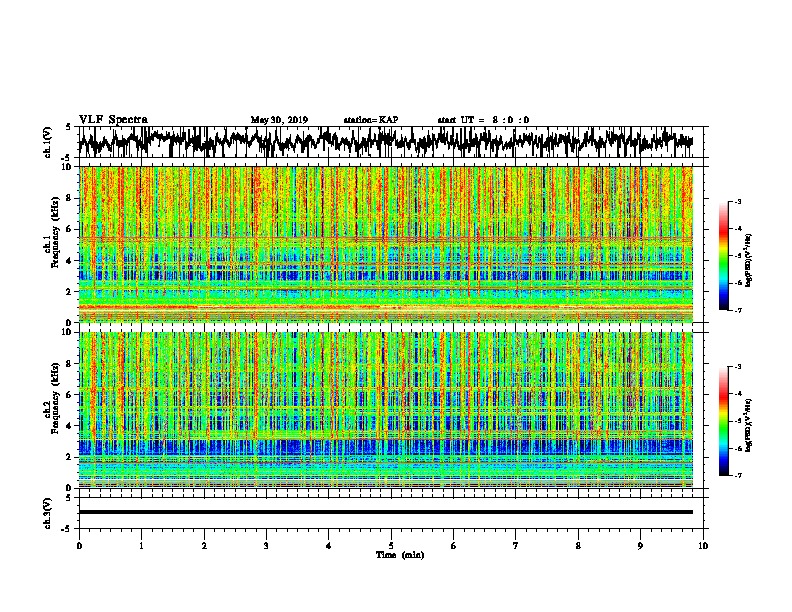The height and width of the screenshot is (612, 792).
Task: Click the "station=KAP" header label
Action: 371,120
